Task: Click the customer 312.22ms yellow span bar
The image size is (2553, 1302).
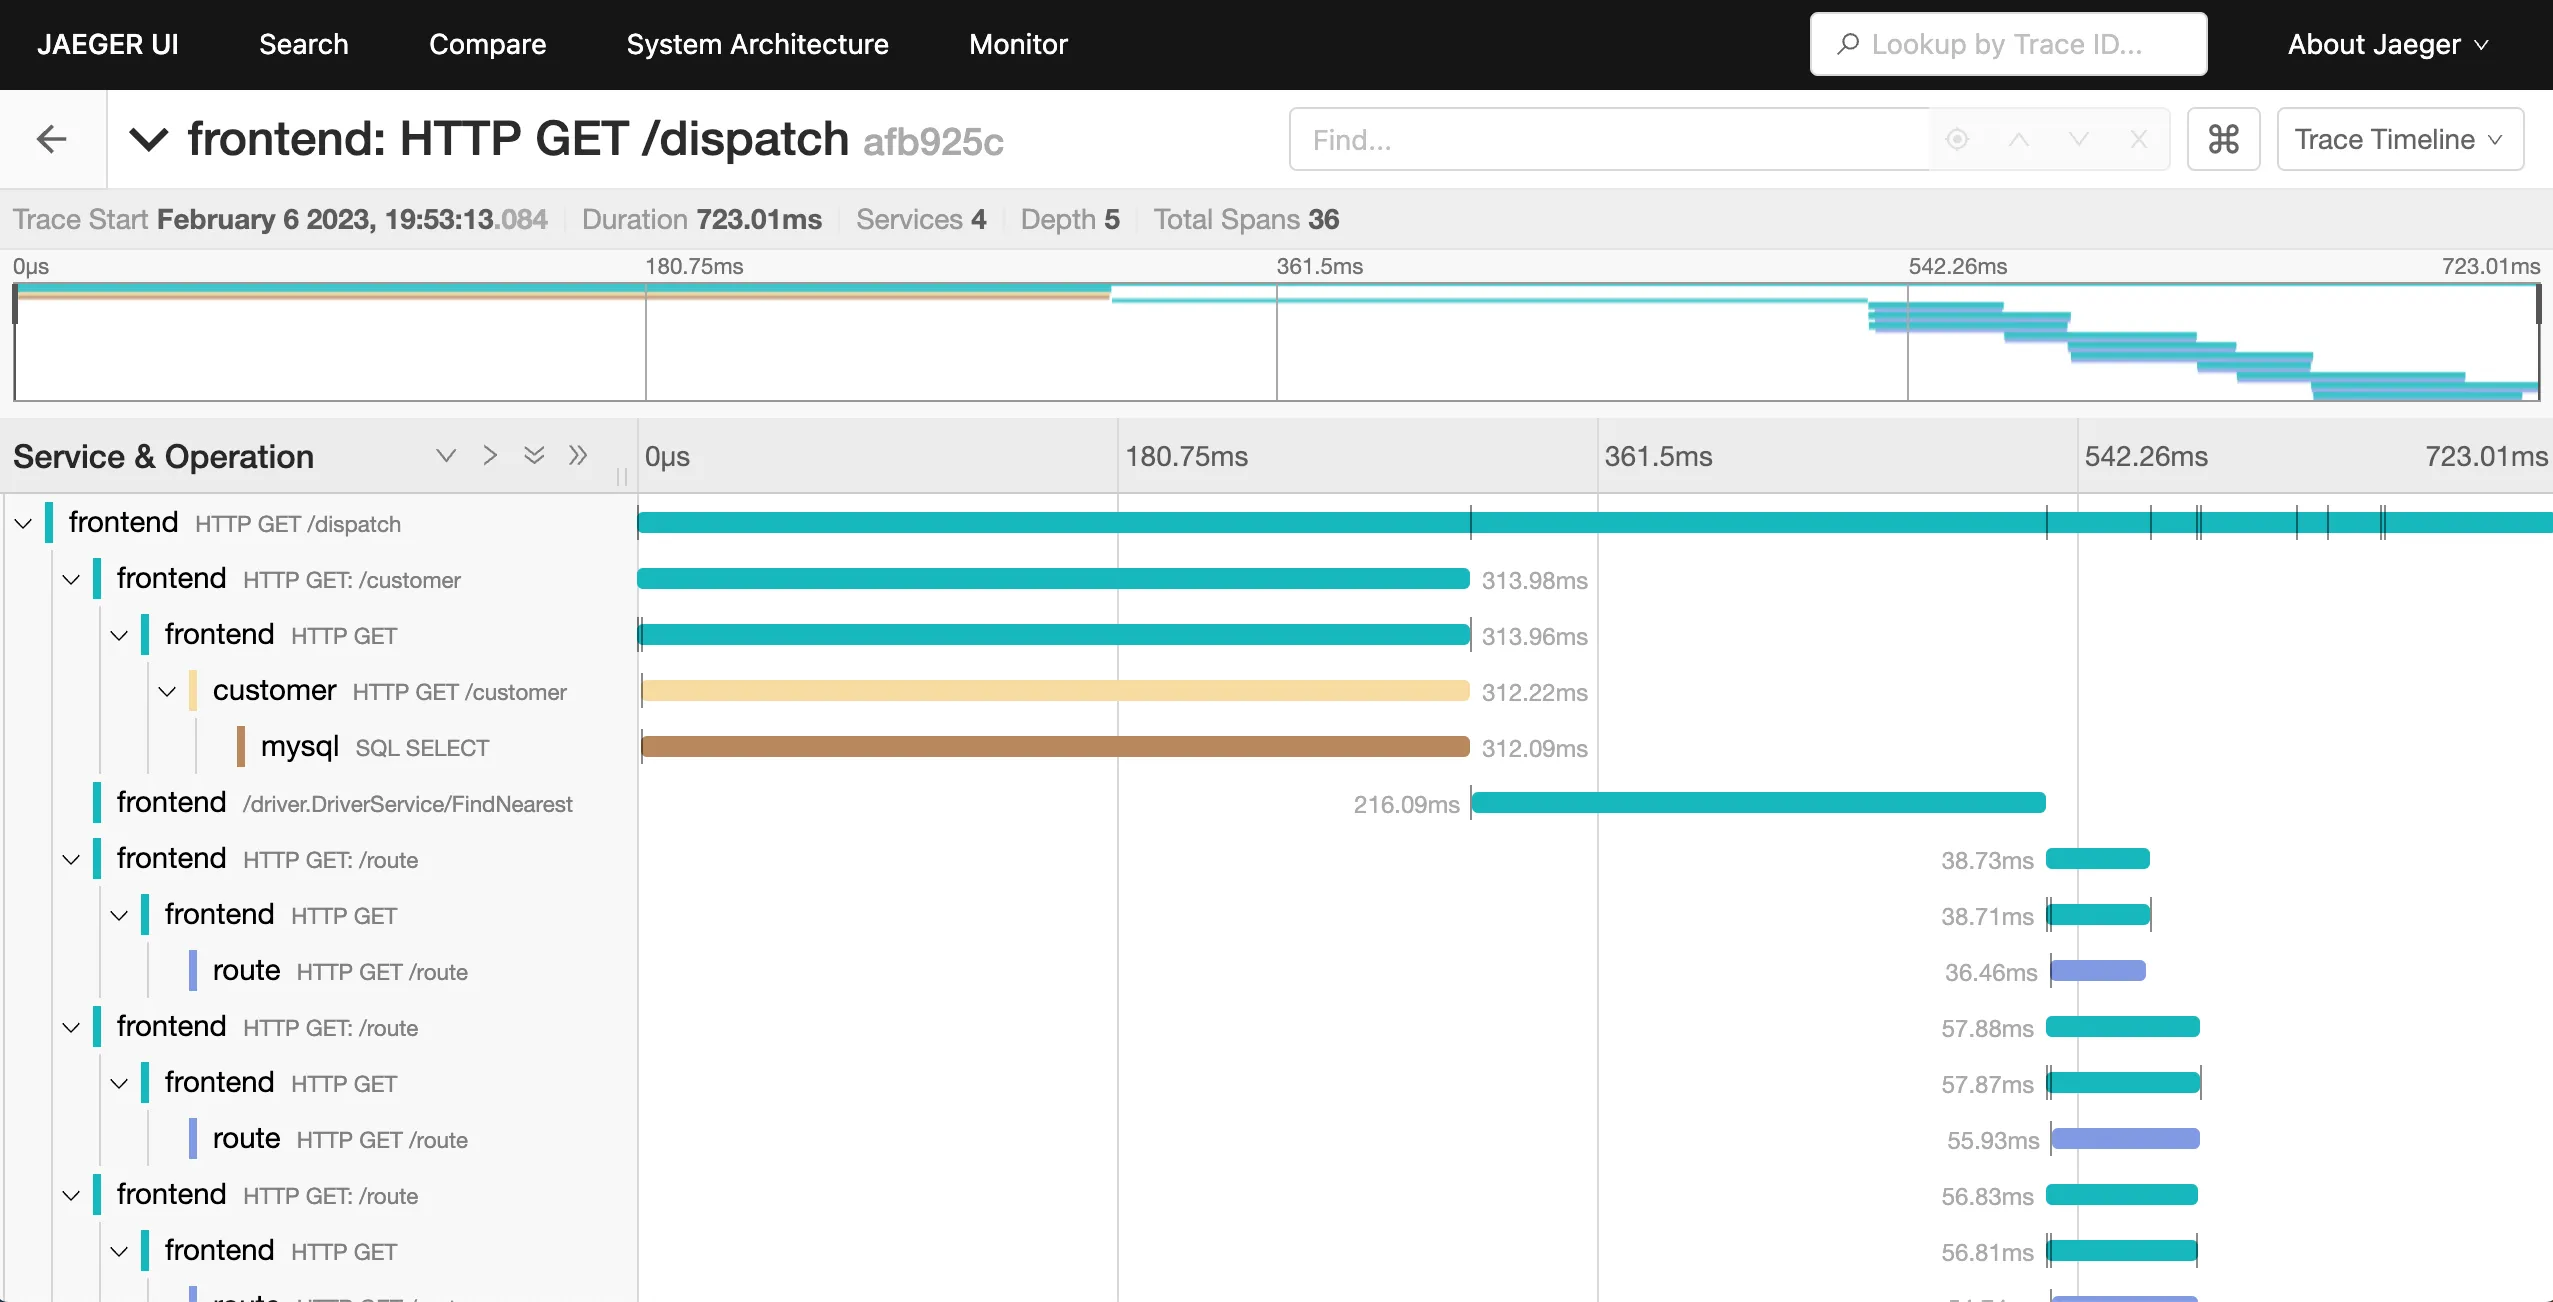Action: point(1055,691)
